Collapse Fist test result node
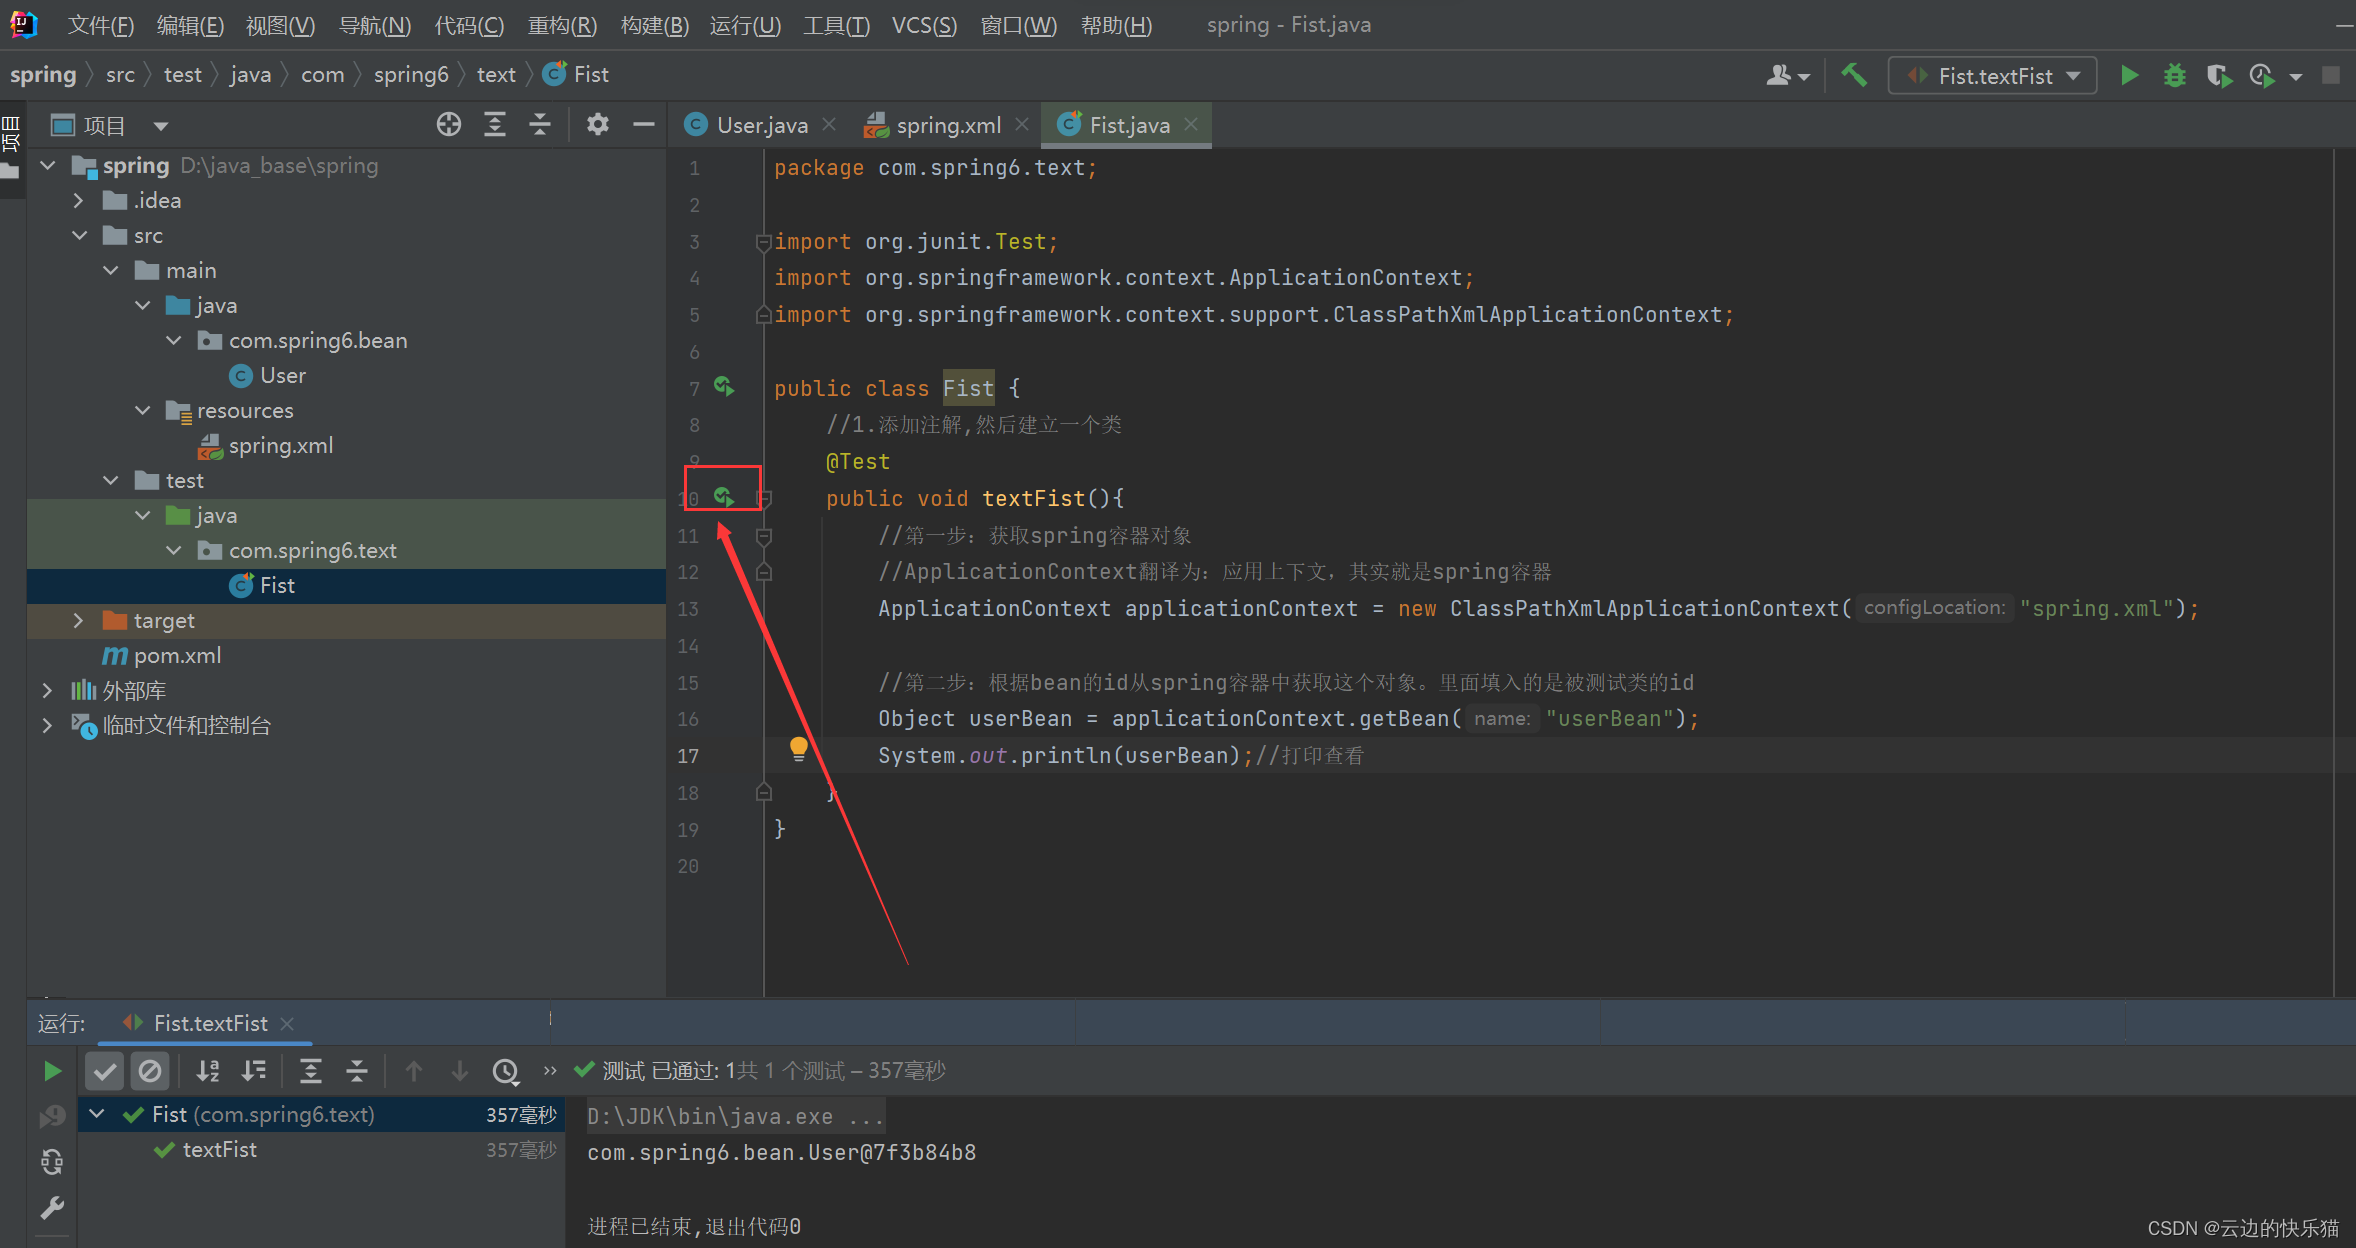Screen dimensions: 2356x1248 (x=97, y=1114)
